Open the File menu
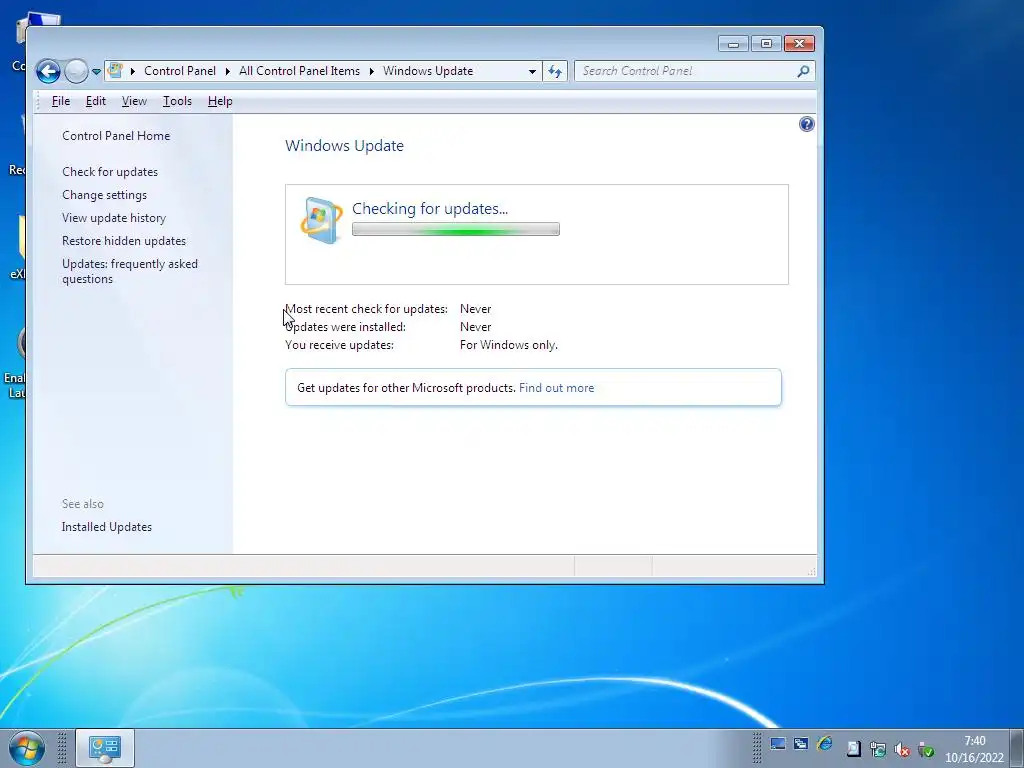Screen dimensions: 1024x768 [61, 101]
